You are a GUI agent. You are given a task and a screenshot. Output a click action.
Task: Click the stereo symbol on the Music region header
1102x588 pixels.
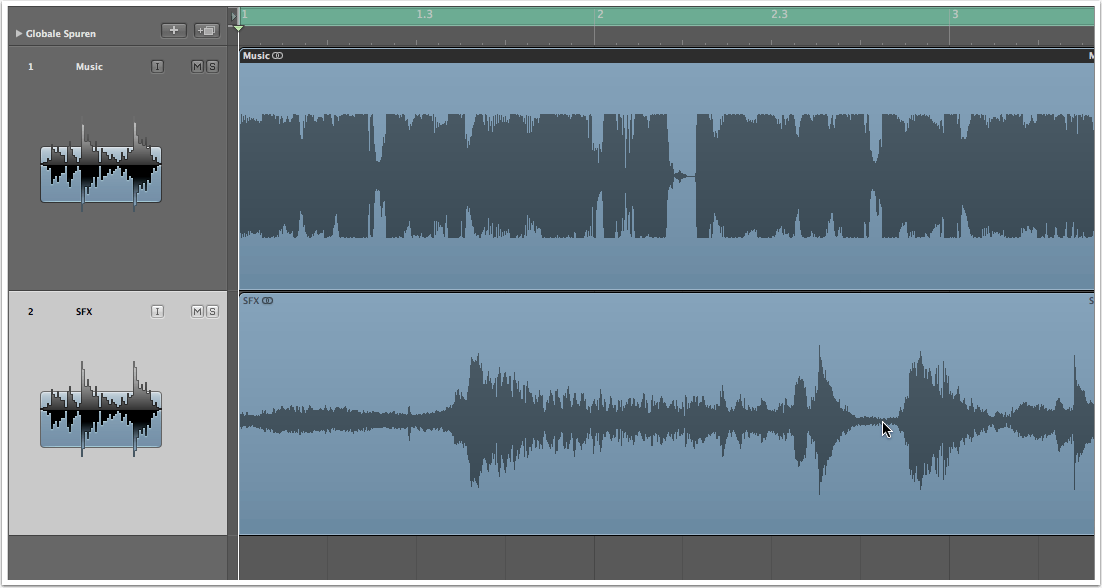(277, 56)
